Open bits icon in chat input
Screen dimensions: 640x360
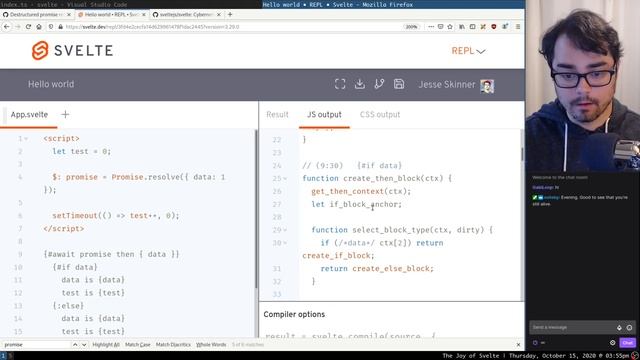(619, 327)
